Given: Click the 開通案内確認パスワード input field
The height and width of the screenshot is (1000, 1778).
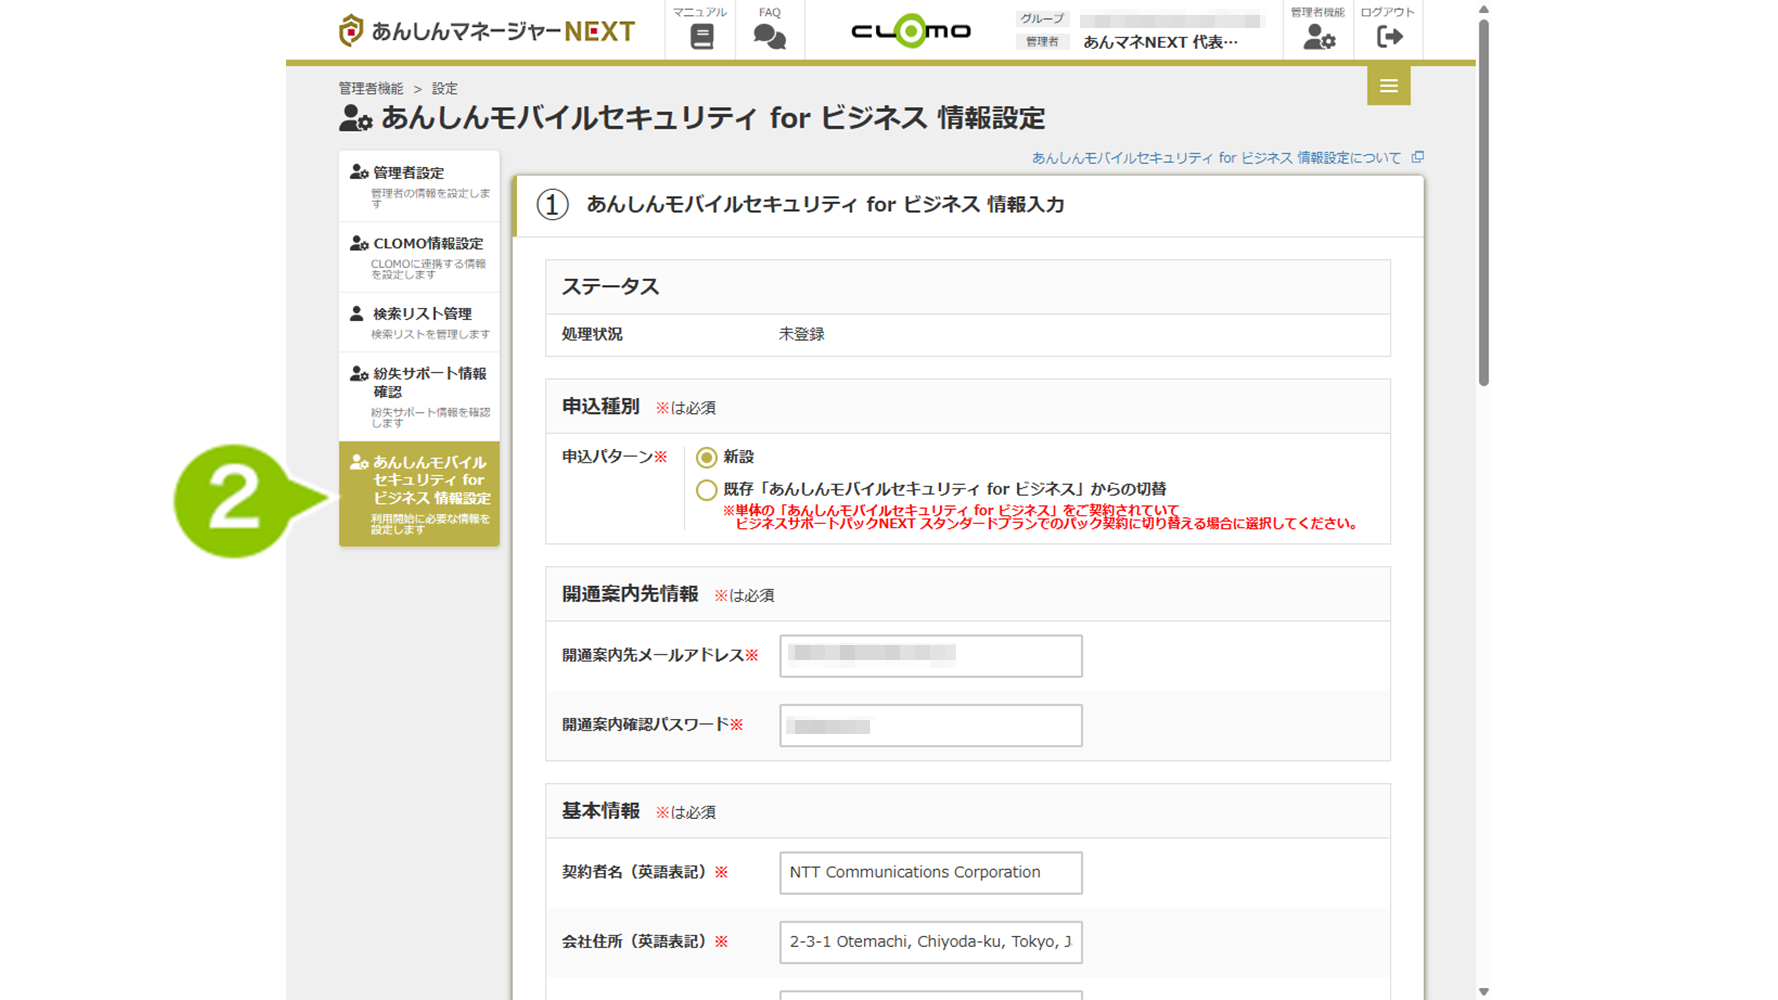Looking at the screenshot, I should (x=931, y=725).
